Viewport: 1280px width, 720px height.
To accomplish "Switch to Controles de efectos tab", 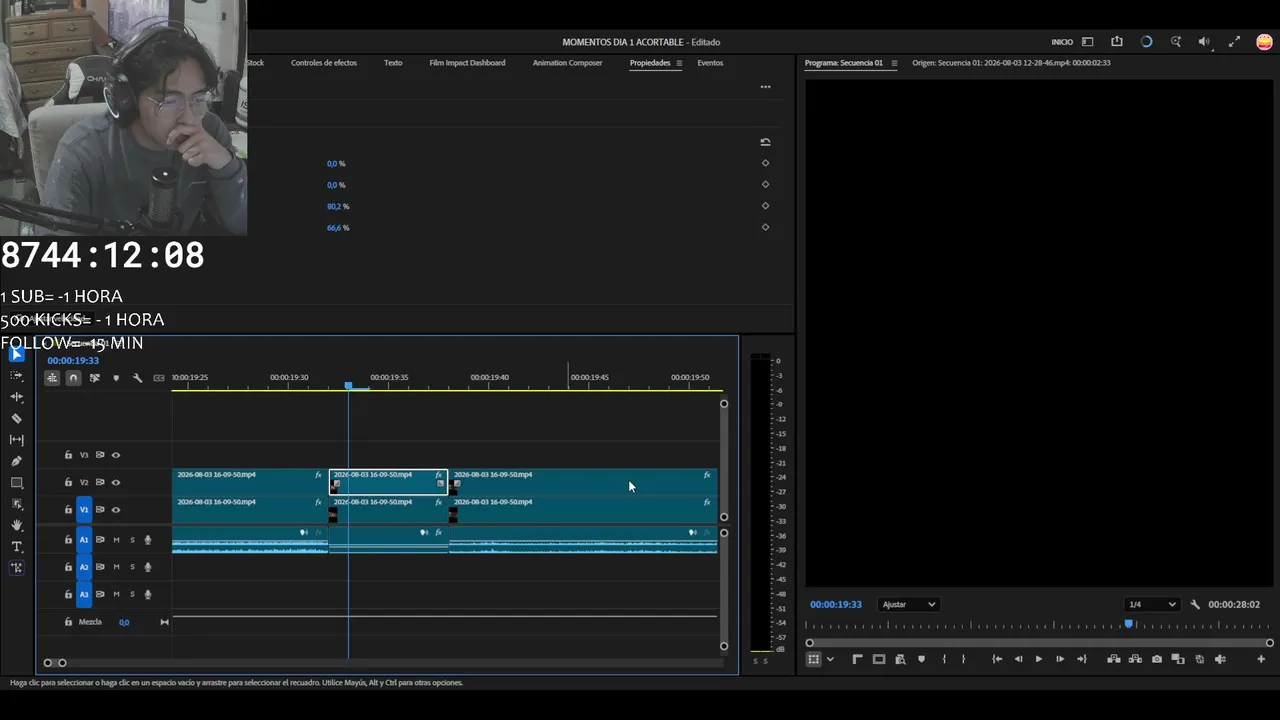I will coord(324,63).
